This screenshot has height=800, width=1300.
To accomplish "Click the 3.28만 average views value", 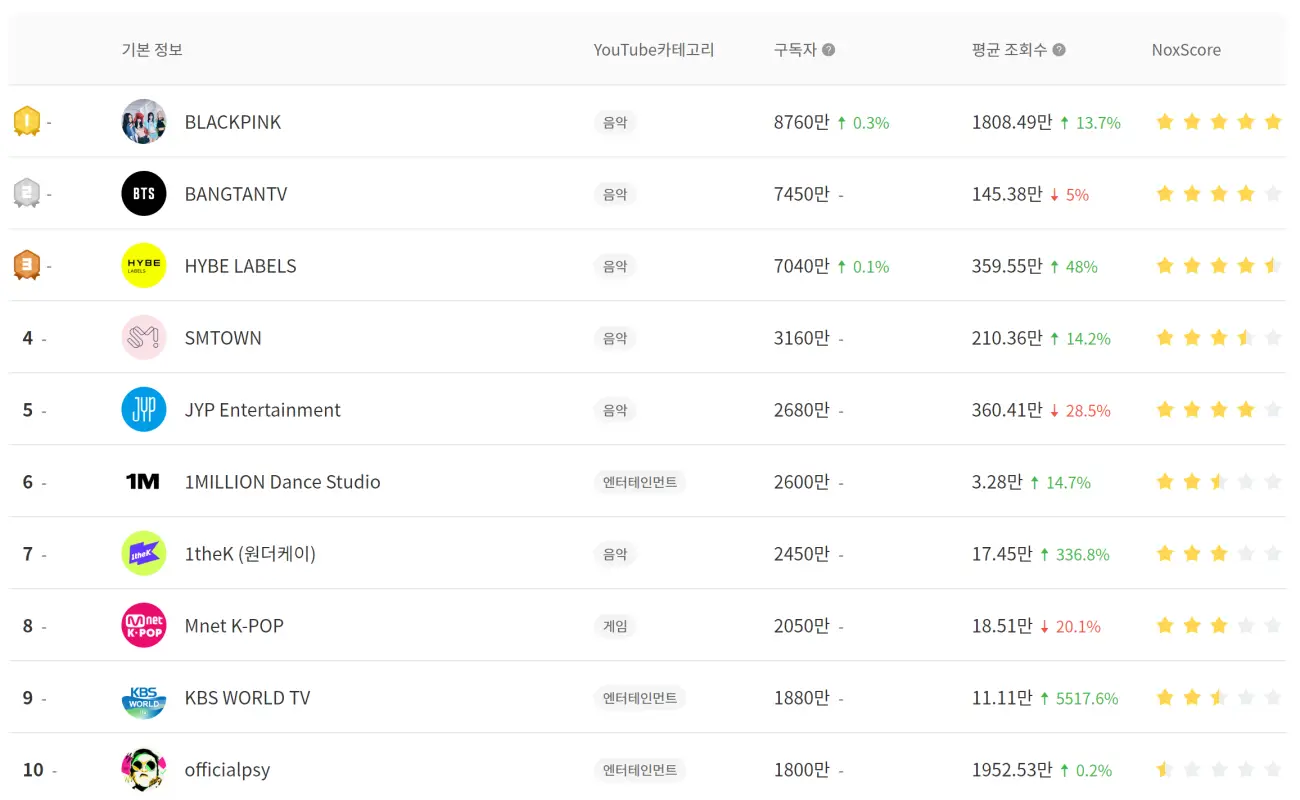I will pyautogui.click(x=997, y=482).
